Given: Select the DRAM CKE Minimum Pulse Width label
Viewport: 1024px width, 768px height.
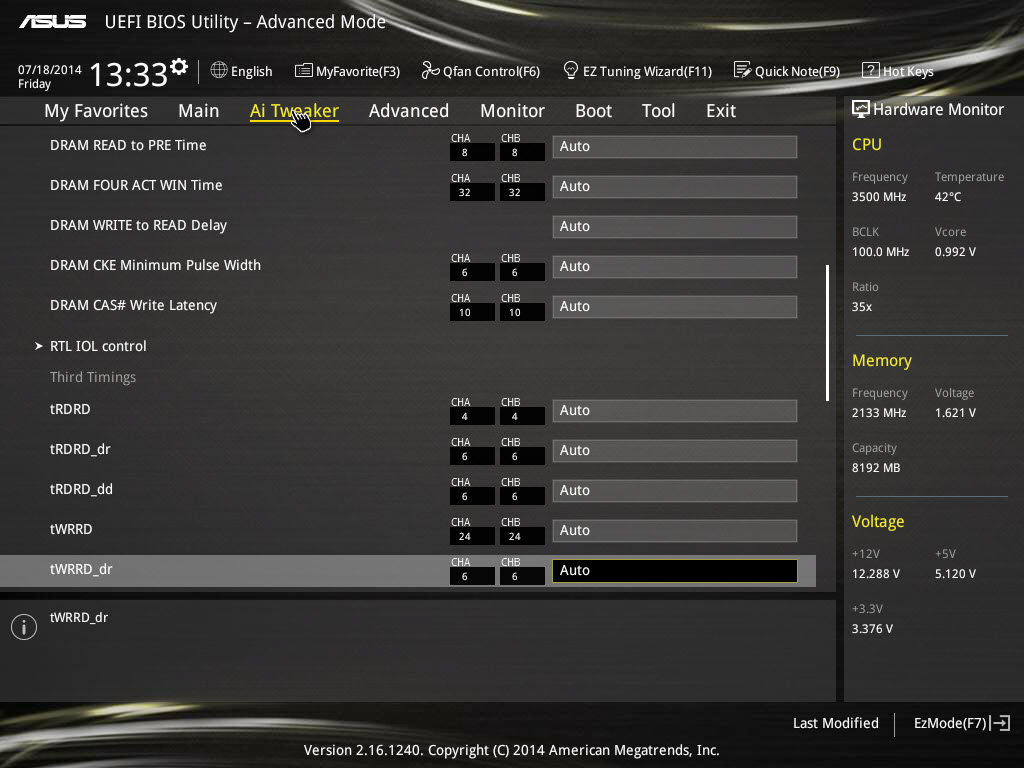Looking at the screenshot, I should [x=155, y=265].
